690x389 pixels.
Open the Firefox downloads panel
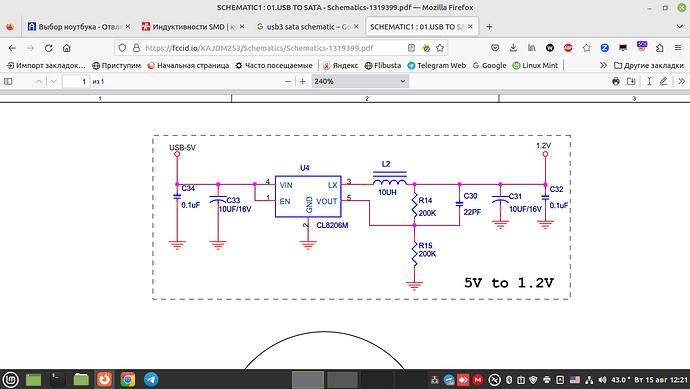[513, 48]
